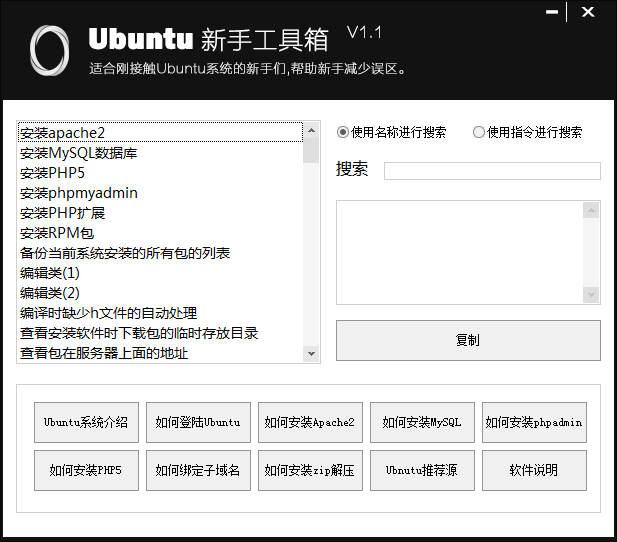This screenshot has height=542, width=617.
Task: Click list scrollbar up arrow
Action: click(311, 130)
